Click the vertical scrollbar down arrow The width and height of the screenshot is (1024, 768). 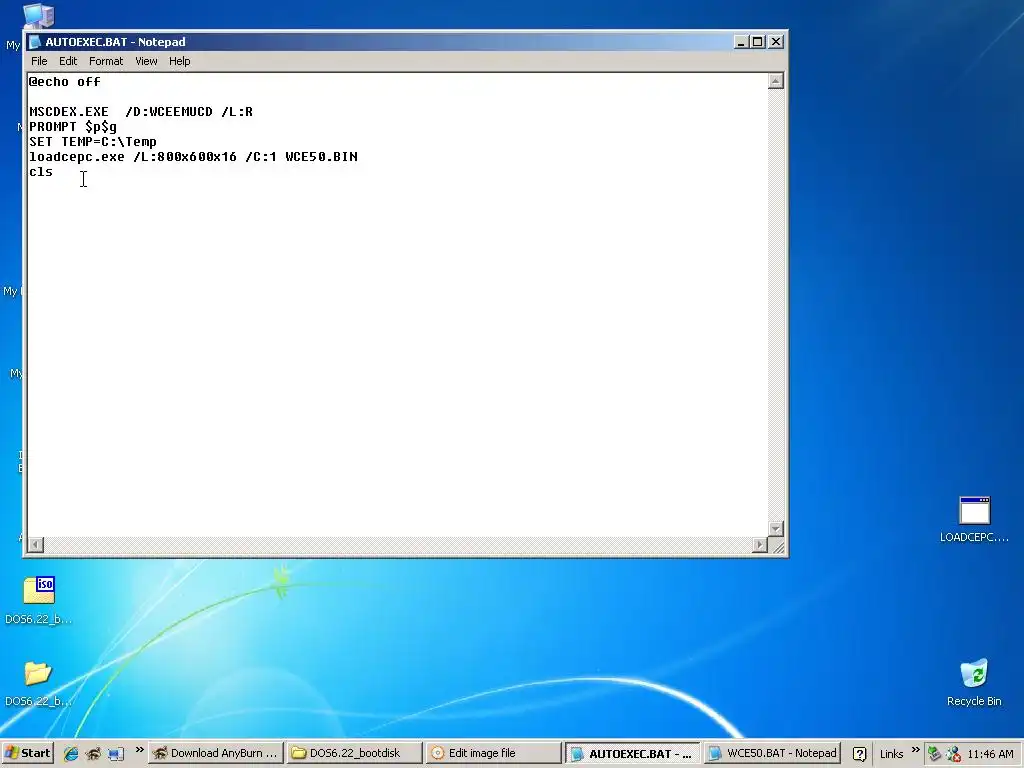point(775,528)
